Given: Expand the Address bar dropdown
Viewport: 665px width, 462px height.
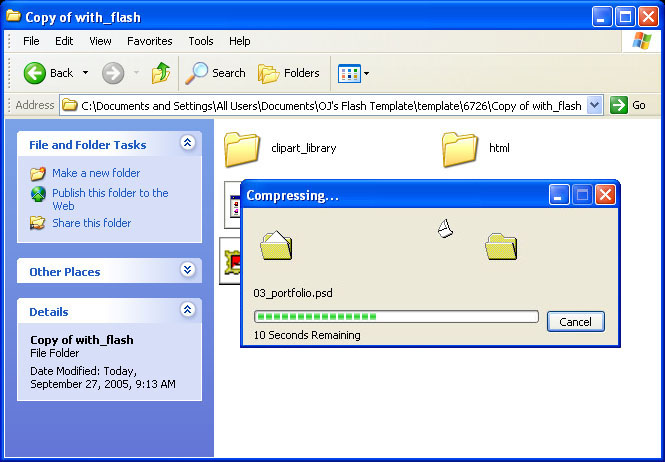Looking at the screenshot, I should [595, 105].
